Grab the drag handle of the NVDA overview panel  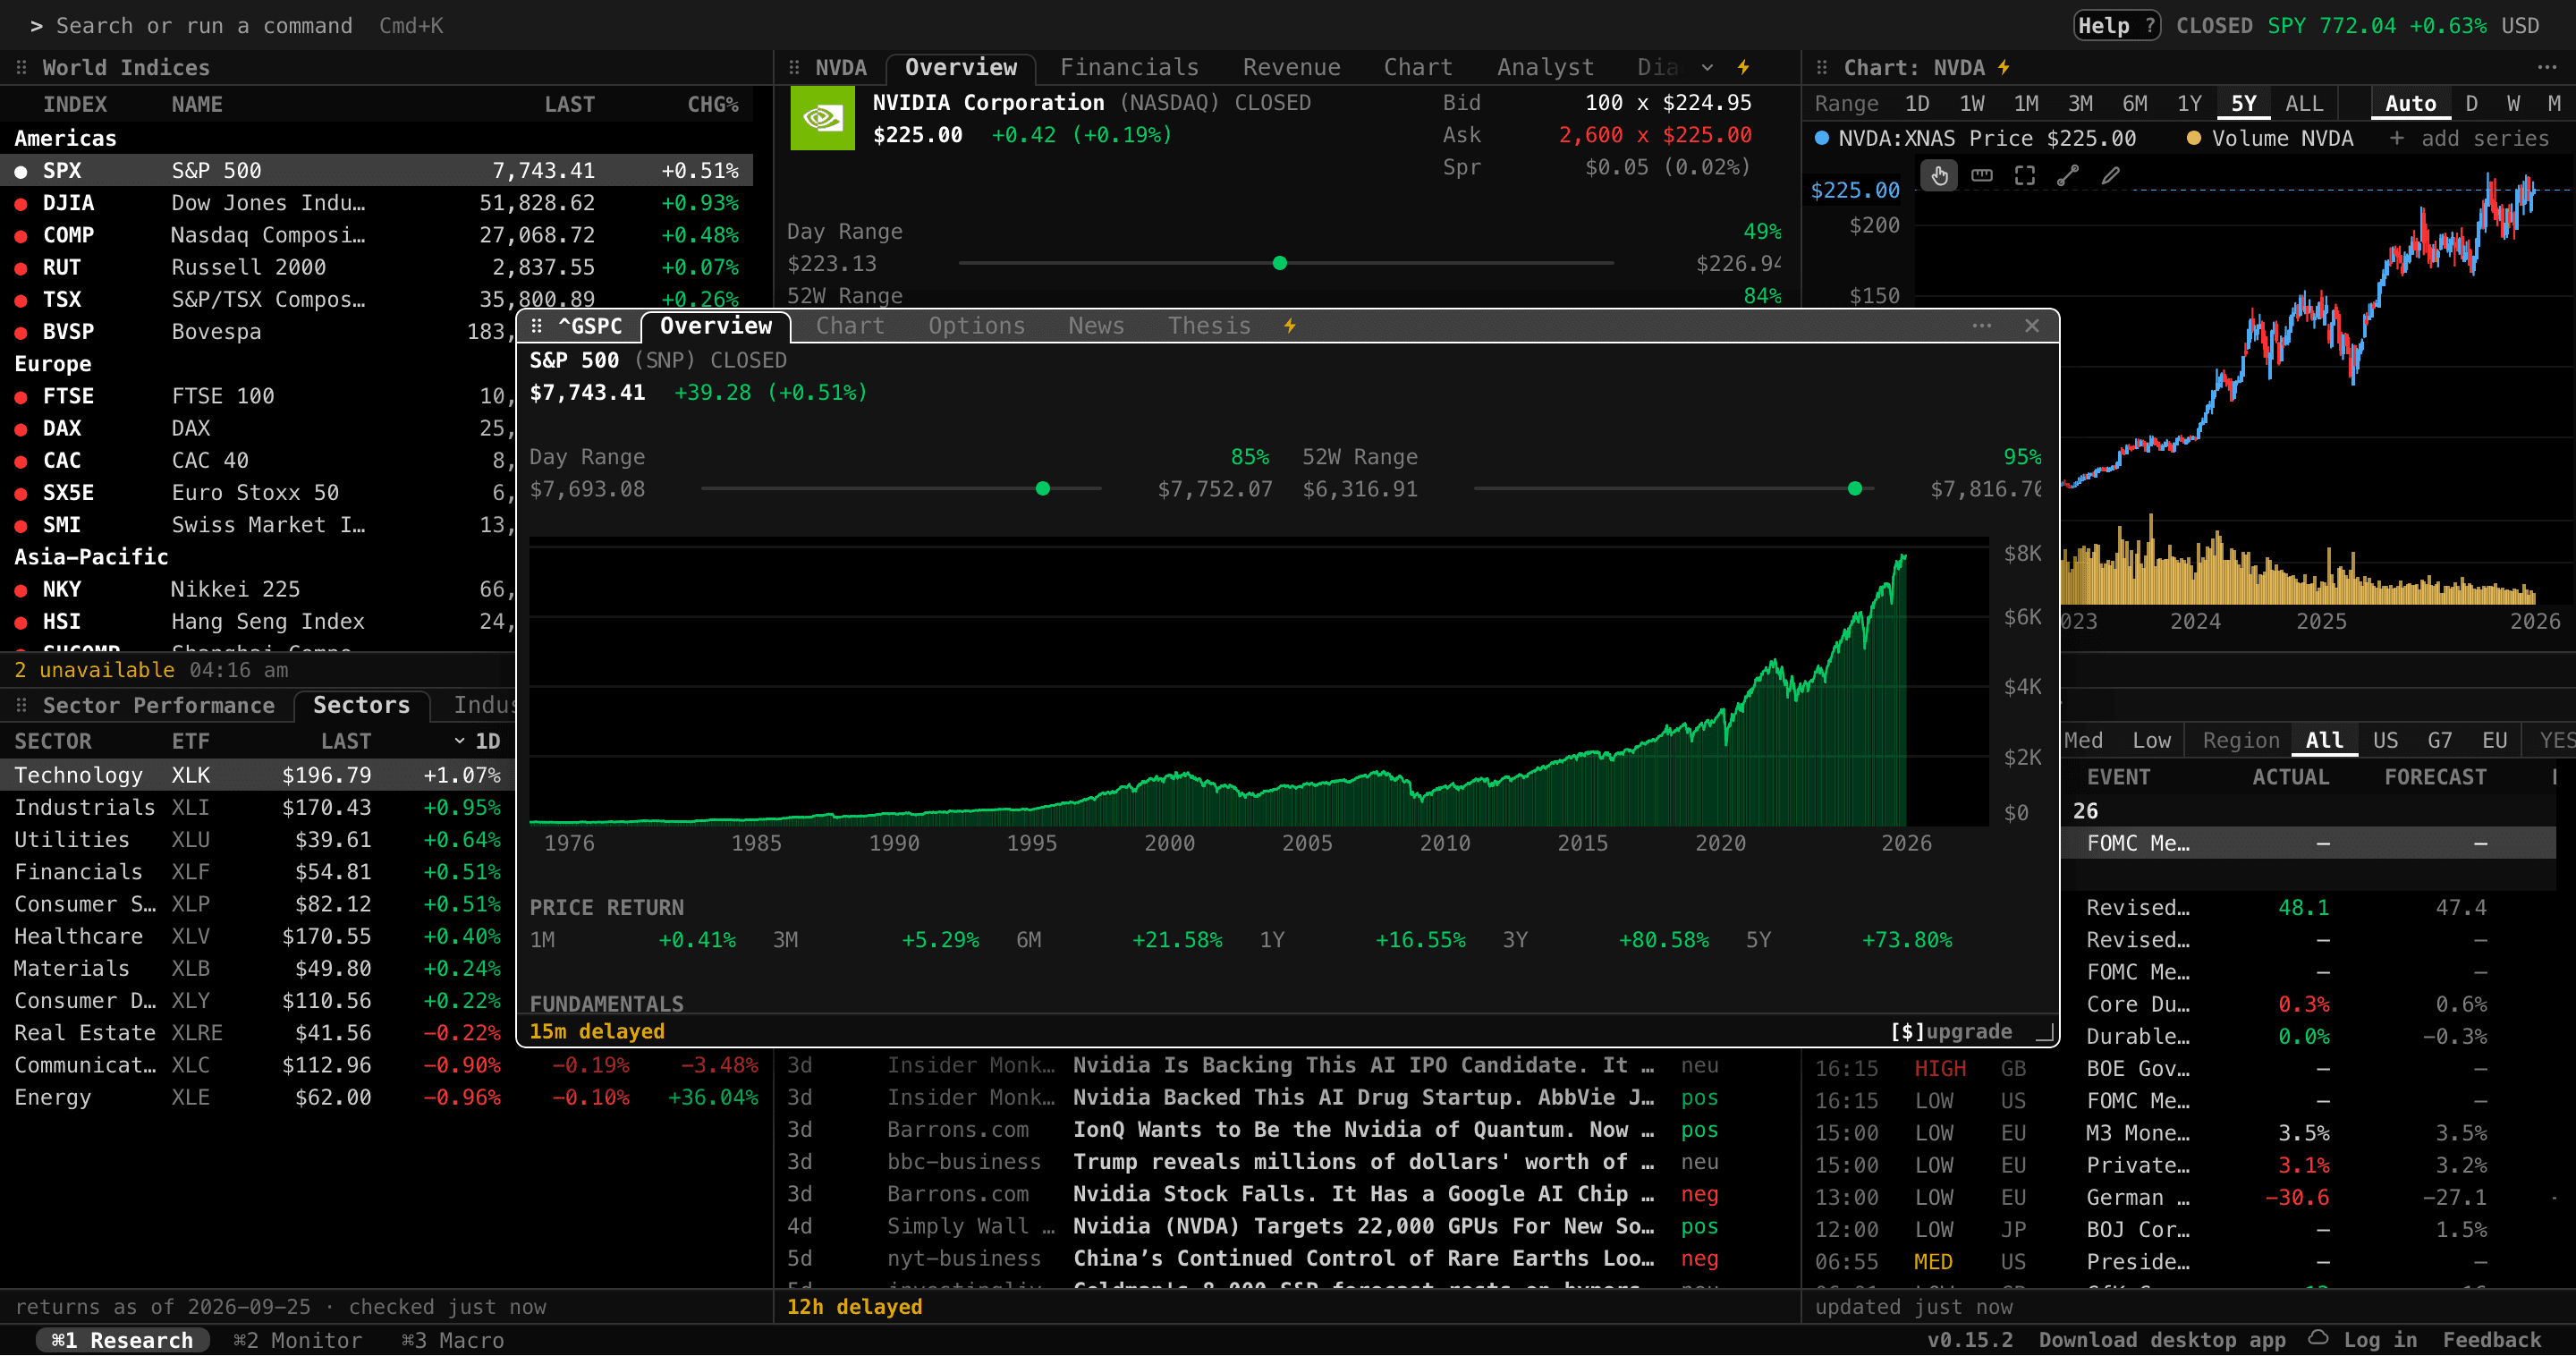point(794,67)
